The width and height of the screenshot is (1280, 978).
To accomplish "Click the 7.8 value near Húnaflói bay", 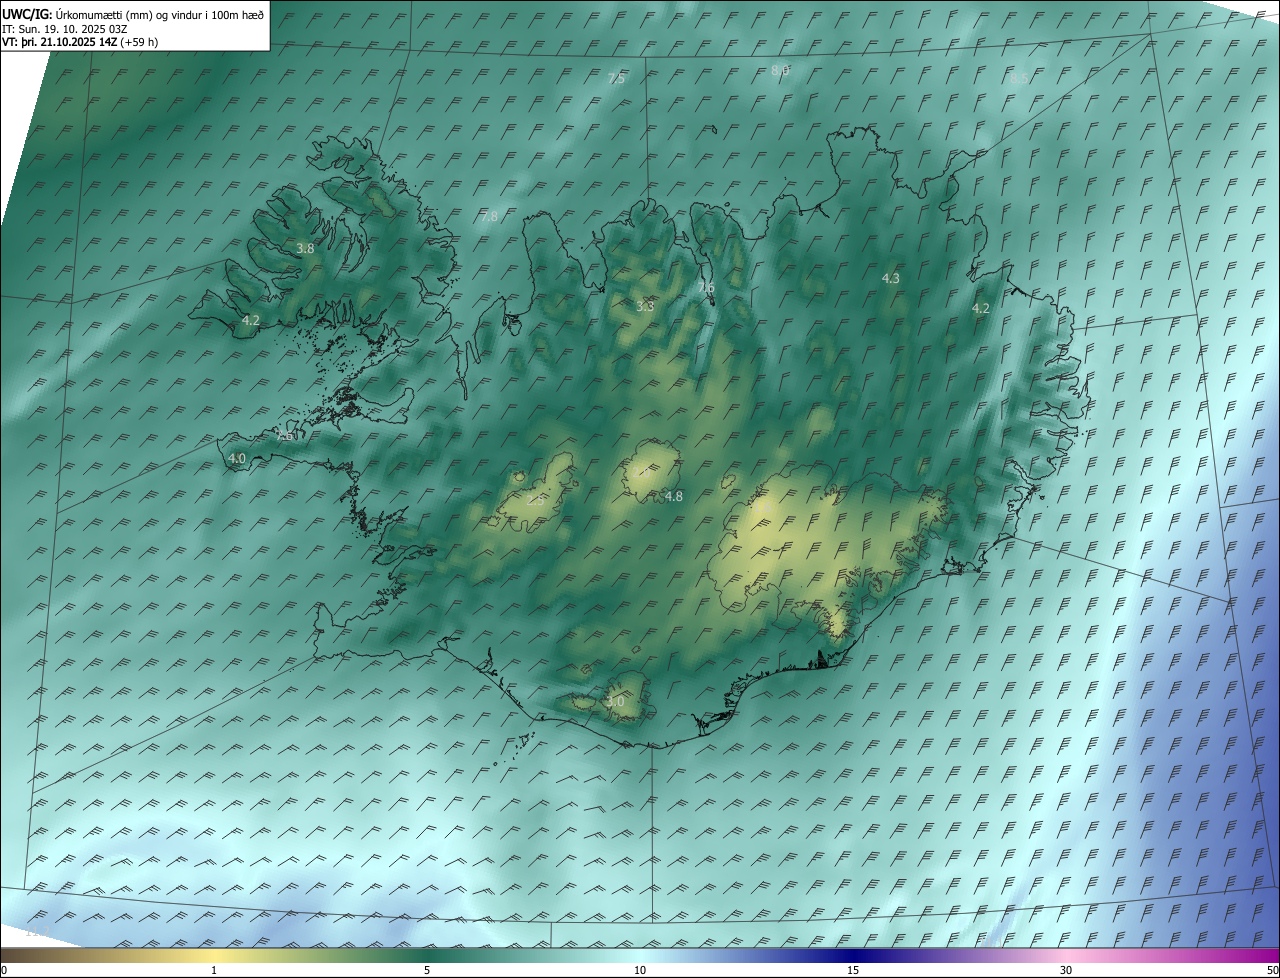I will click(x=489, y=216).
